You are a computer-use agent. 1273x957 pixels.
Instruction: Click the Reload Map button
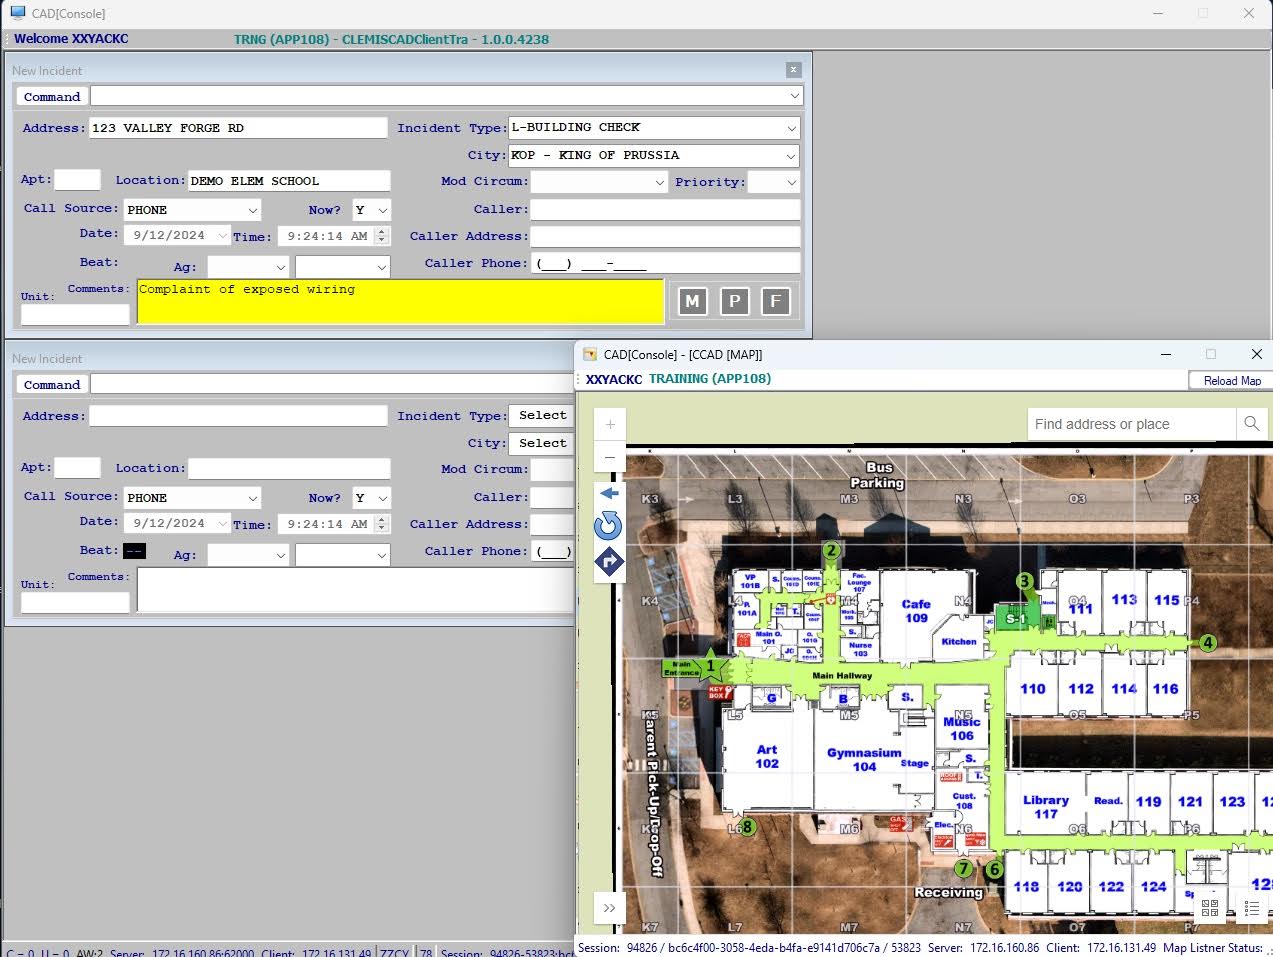tap(1231, 381)
